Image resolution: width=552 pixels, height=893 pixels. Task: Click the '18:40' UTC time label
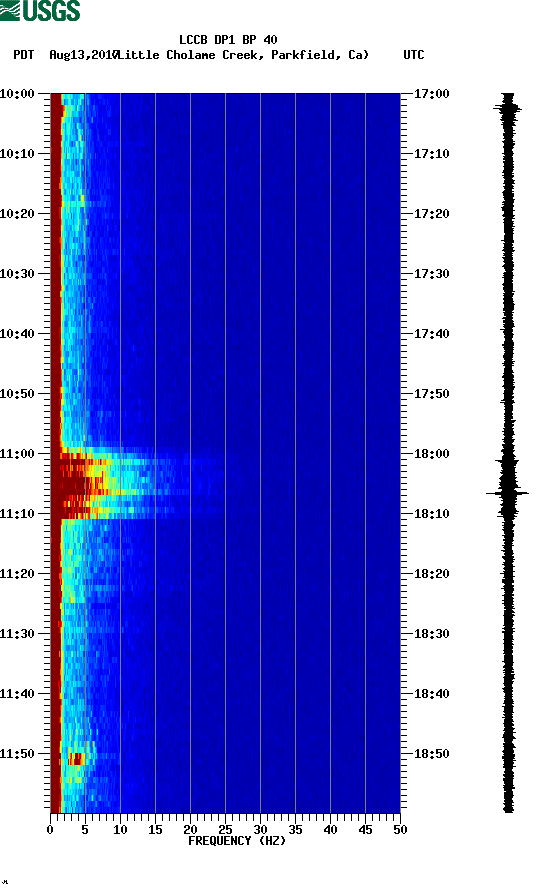[x=432, y=694]
